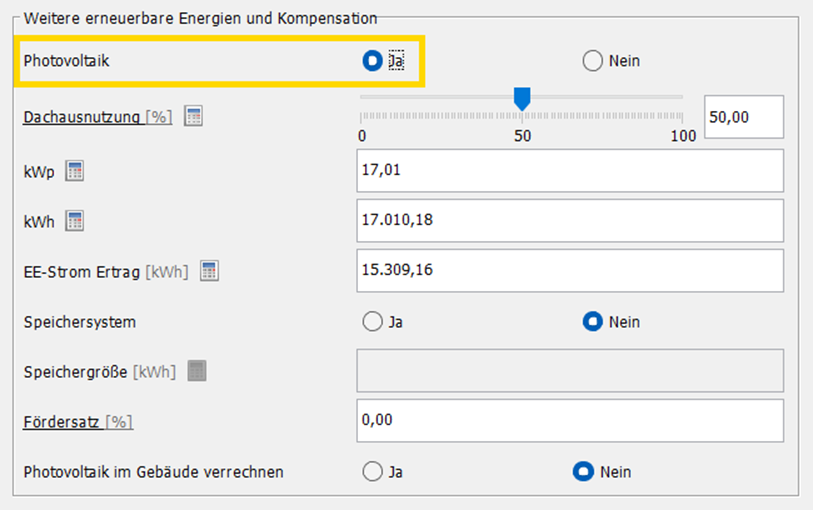
Task: Choose Nein for Speichersystem
Action: (593, 322)
